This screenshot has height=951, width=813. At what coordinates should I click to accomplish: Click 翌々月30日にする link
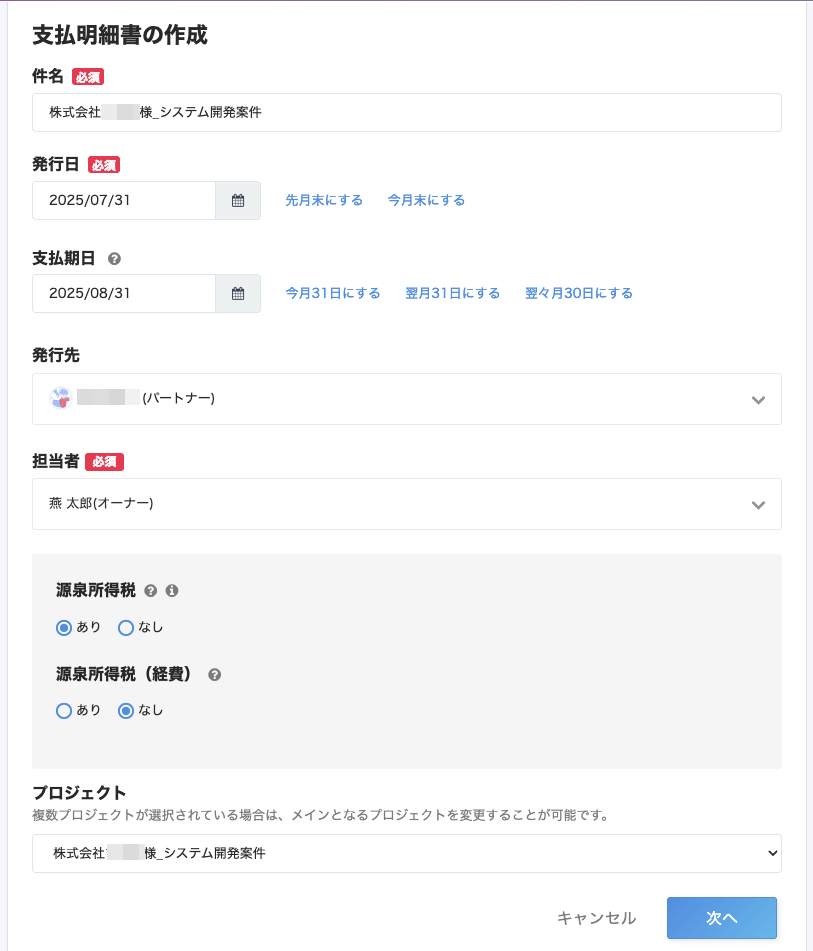pyautogui.click(x=579, y=294)
